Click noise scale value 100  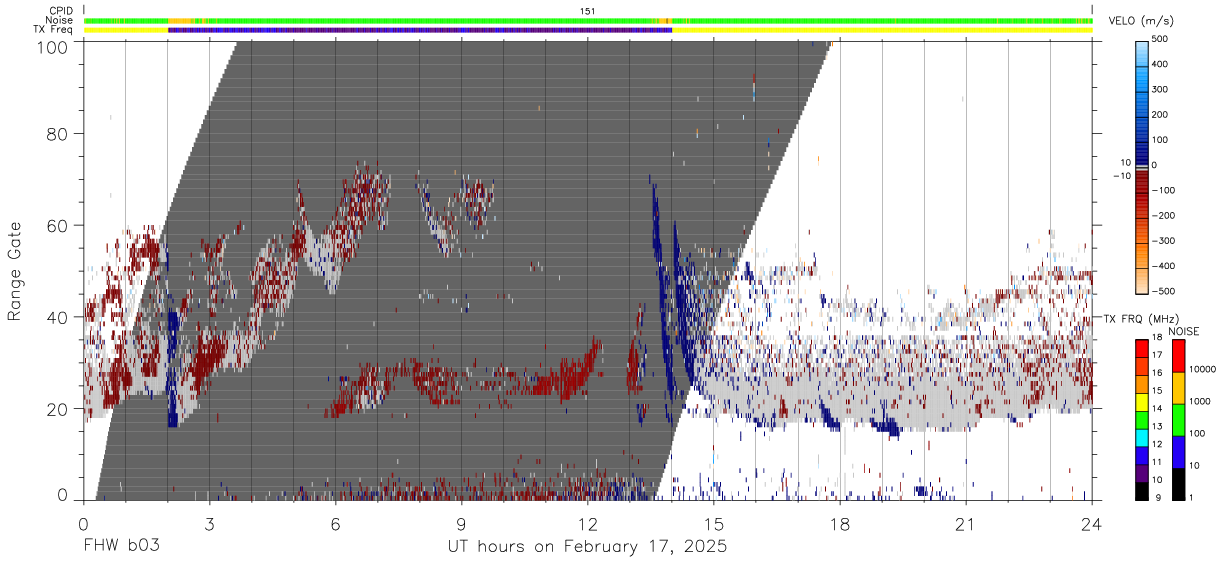pos(1198,432)
